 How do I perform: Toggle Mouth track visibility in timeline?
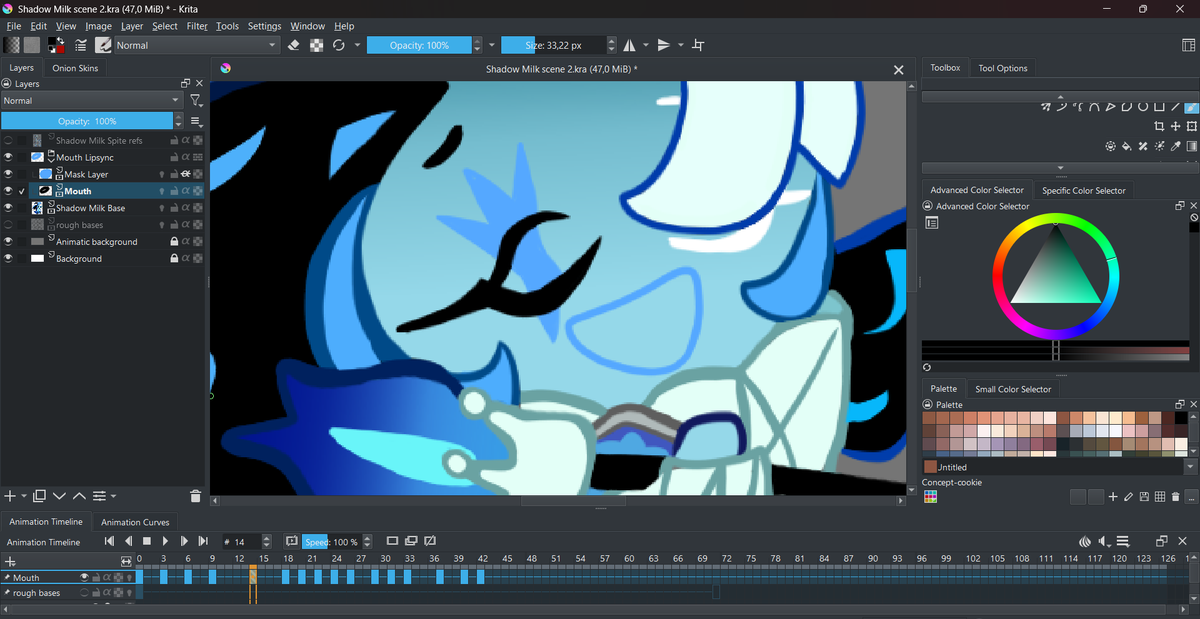tap(85, 577)
